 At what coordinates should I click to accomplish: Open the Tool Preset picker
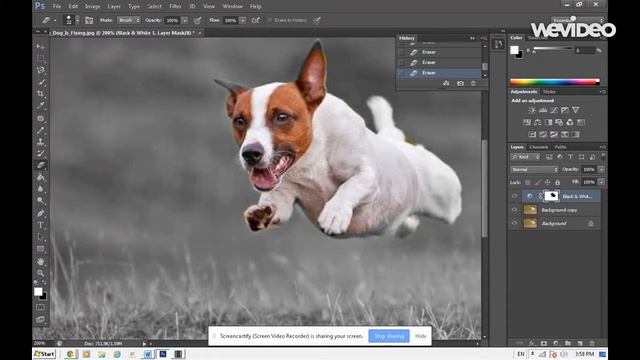pos(49,20)
